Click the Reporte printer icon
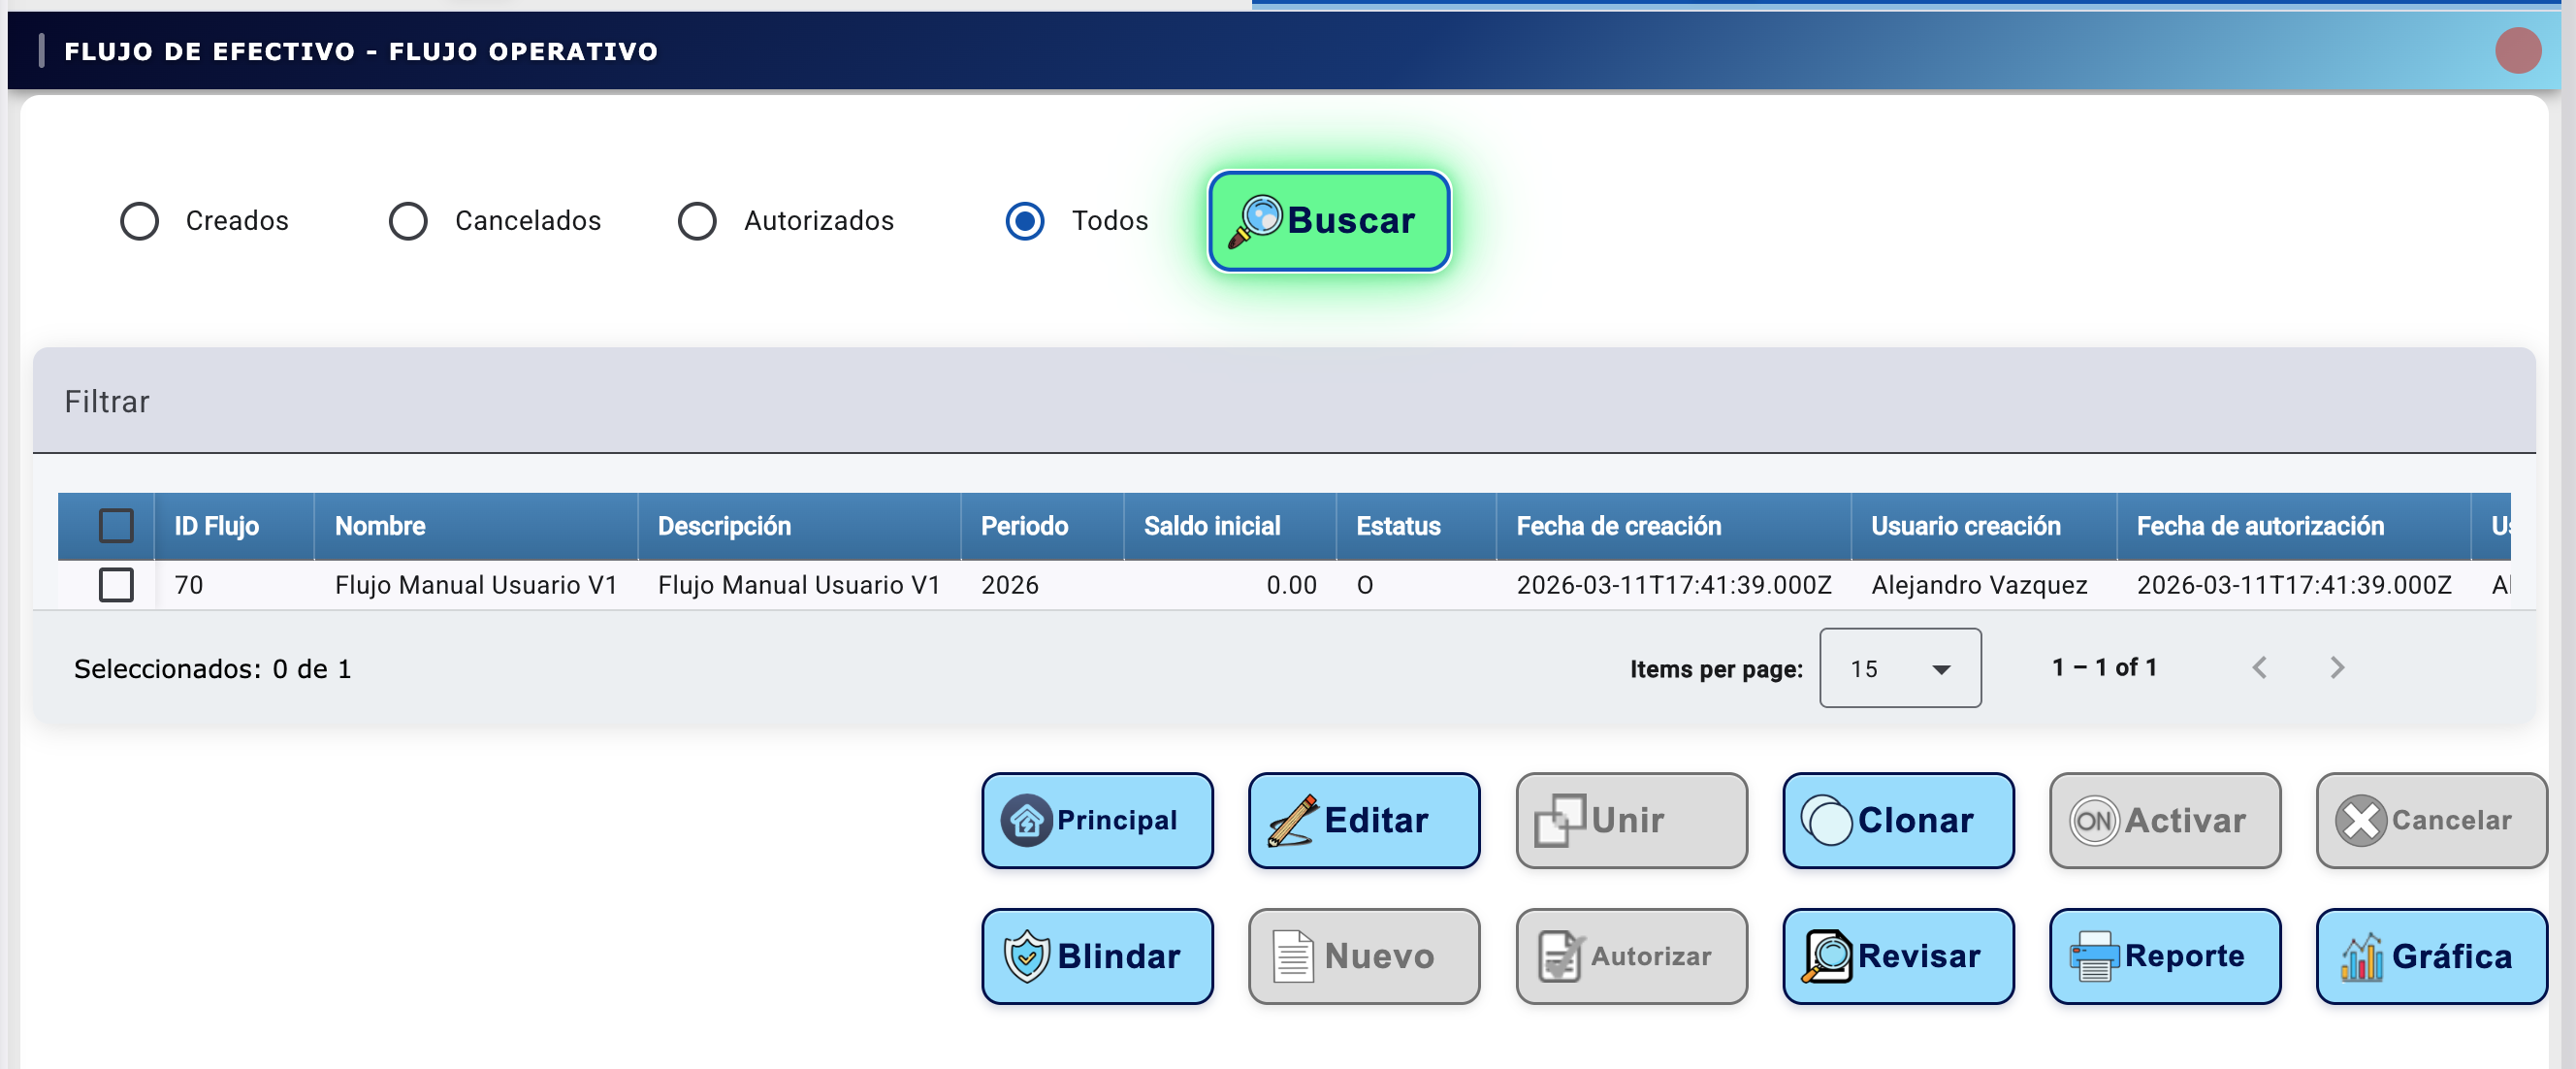The width and height of the screenshot is (2576, 1069). pyautogui.click(x=2094, y=956)
